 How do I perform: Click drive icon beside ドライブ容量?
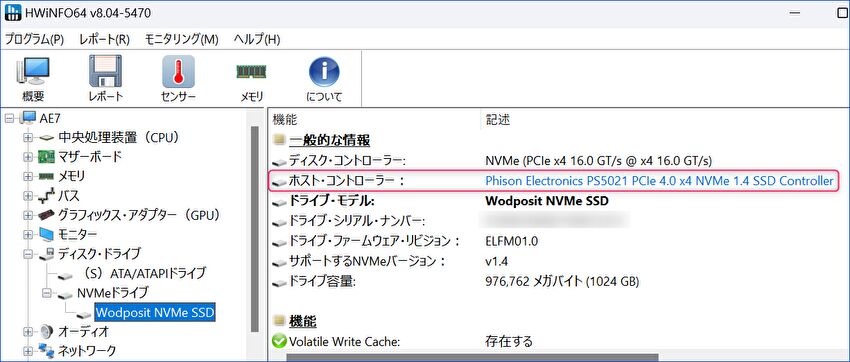tap(279, 283)
